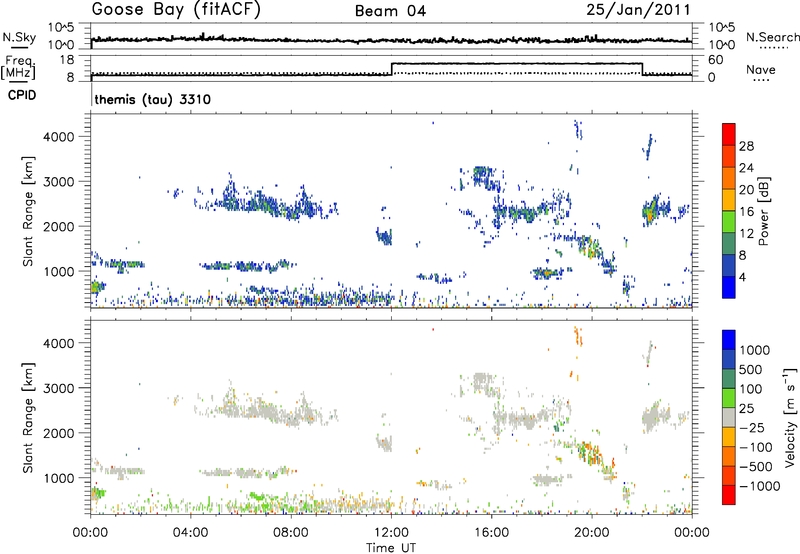Screen dimensions: 800x554
Task: Click the 'Power [dB]' color bar title
Action: coord(763,211)
